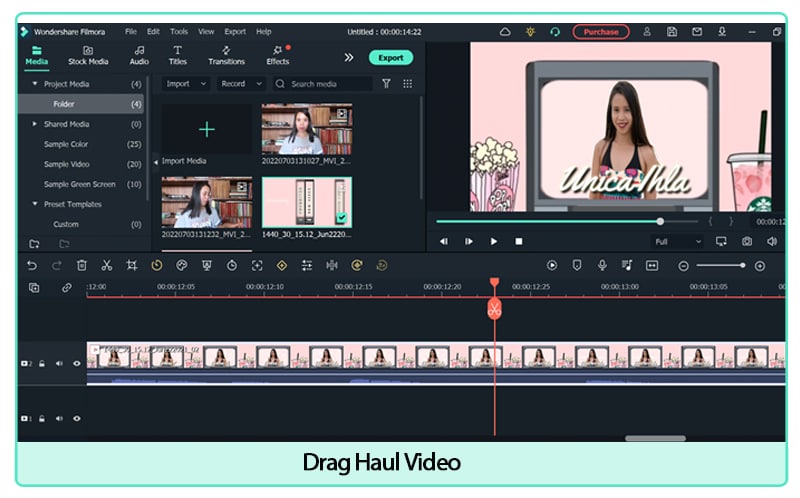This screenshot has height=498, width=800.
Task: Toggle the lock on video track 2
Action: click(42, 364)
